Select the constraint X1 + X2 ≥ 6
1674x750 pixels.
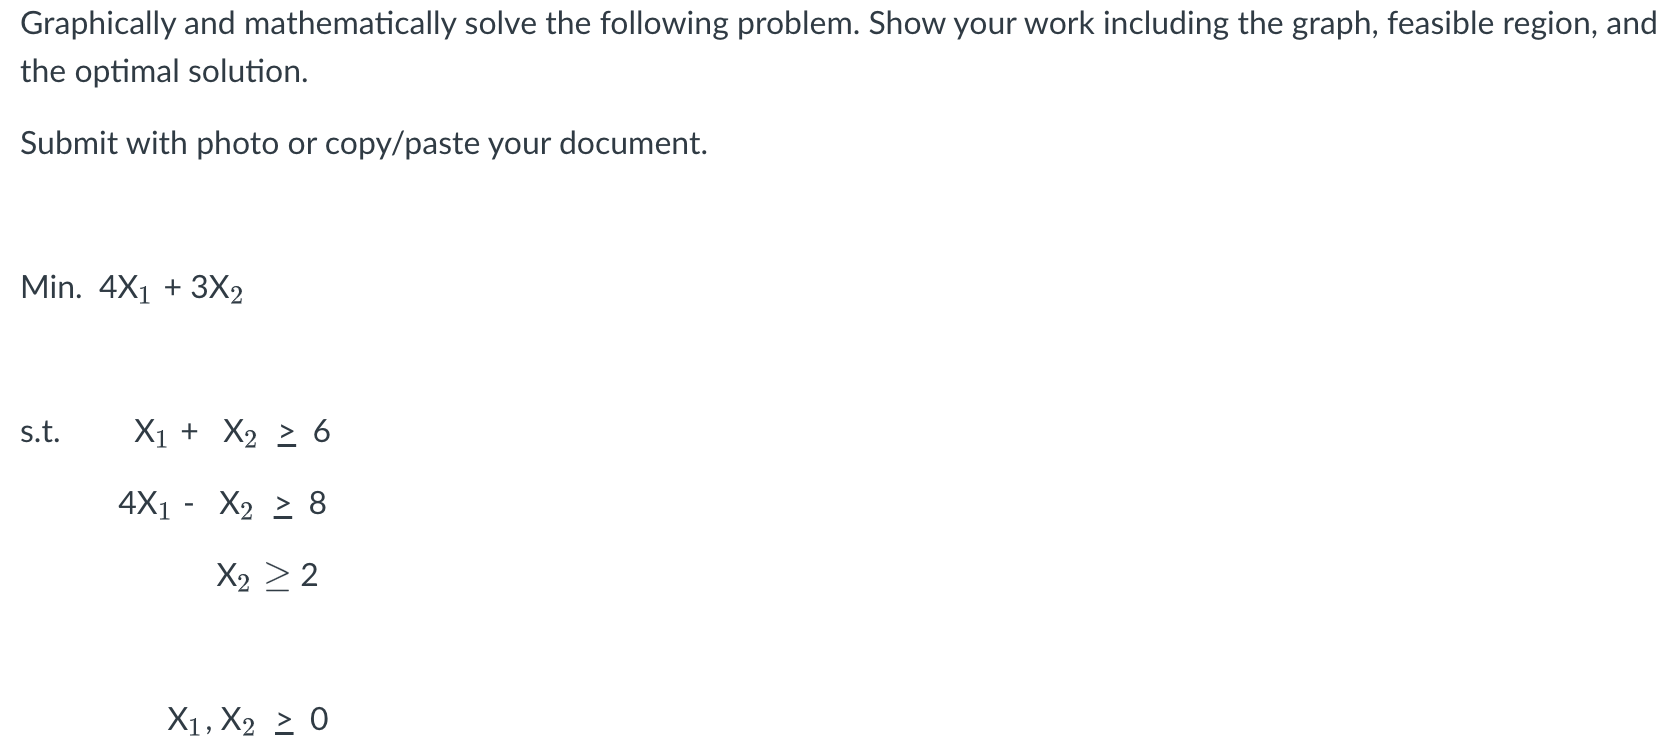[232, 433]
